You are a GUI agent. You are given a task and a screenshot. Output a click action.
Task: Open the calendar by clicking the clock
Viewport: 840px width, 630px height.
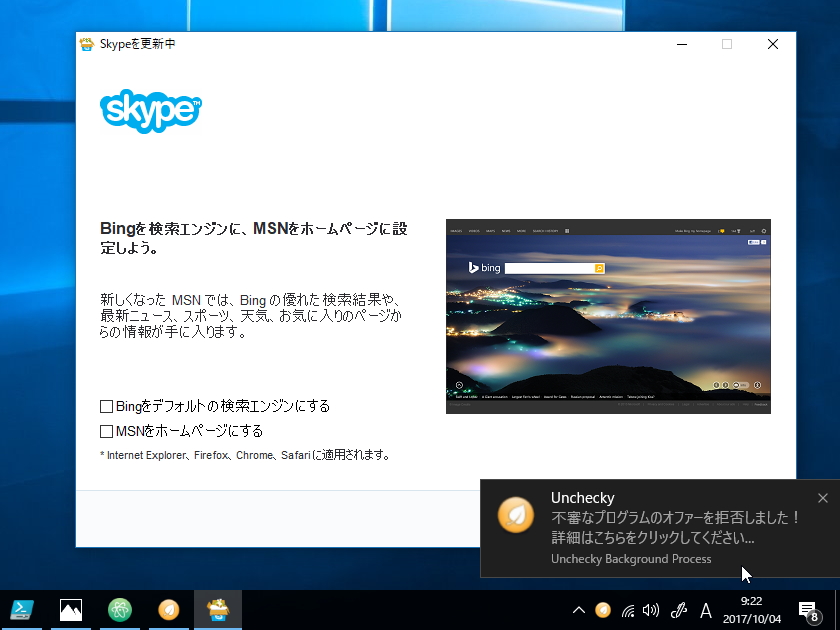click(x=751, y=610)
